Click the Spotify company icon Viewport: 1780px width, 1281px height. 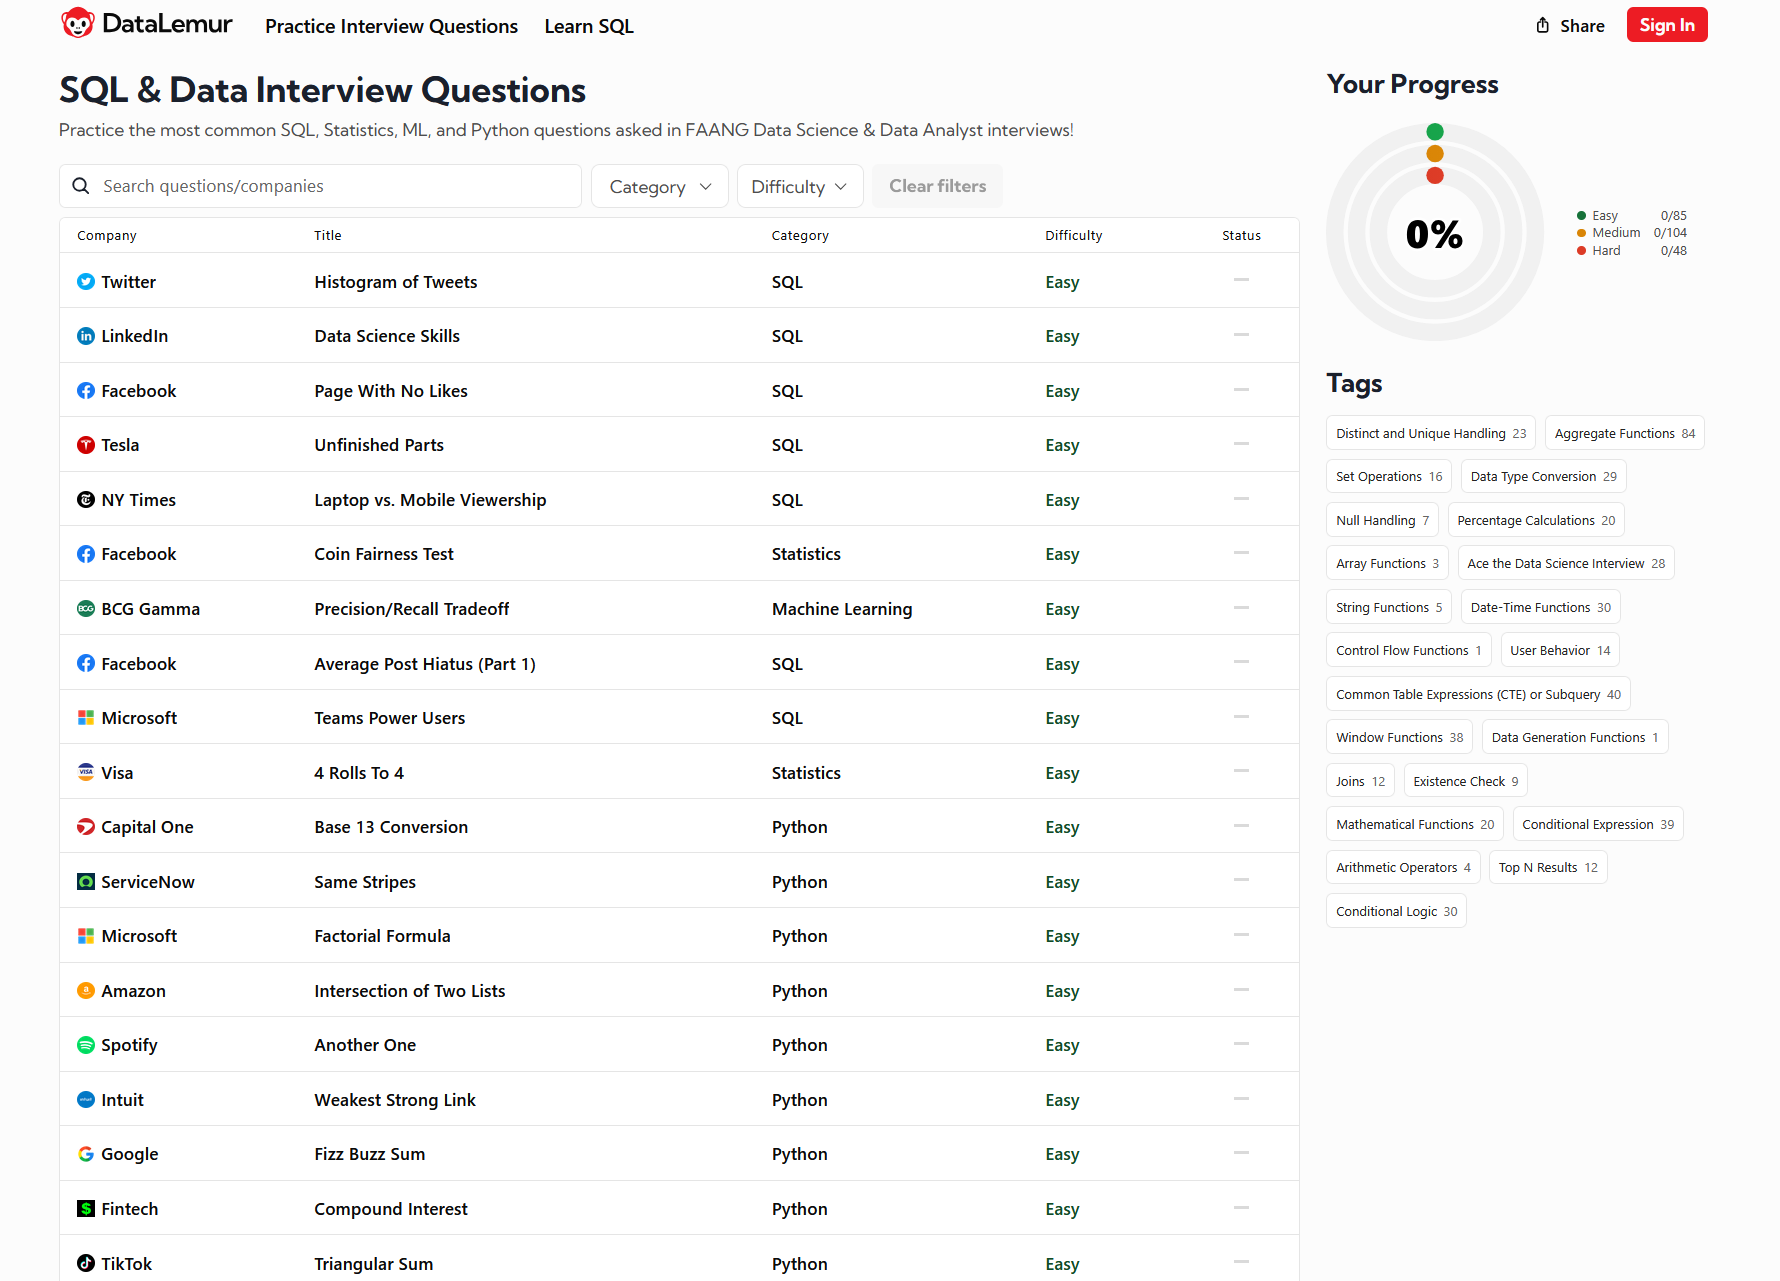(86, 1045)
